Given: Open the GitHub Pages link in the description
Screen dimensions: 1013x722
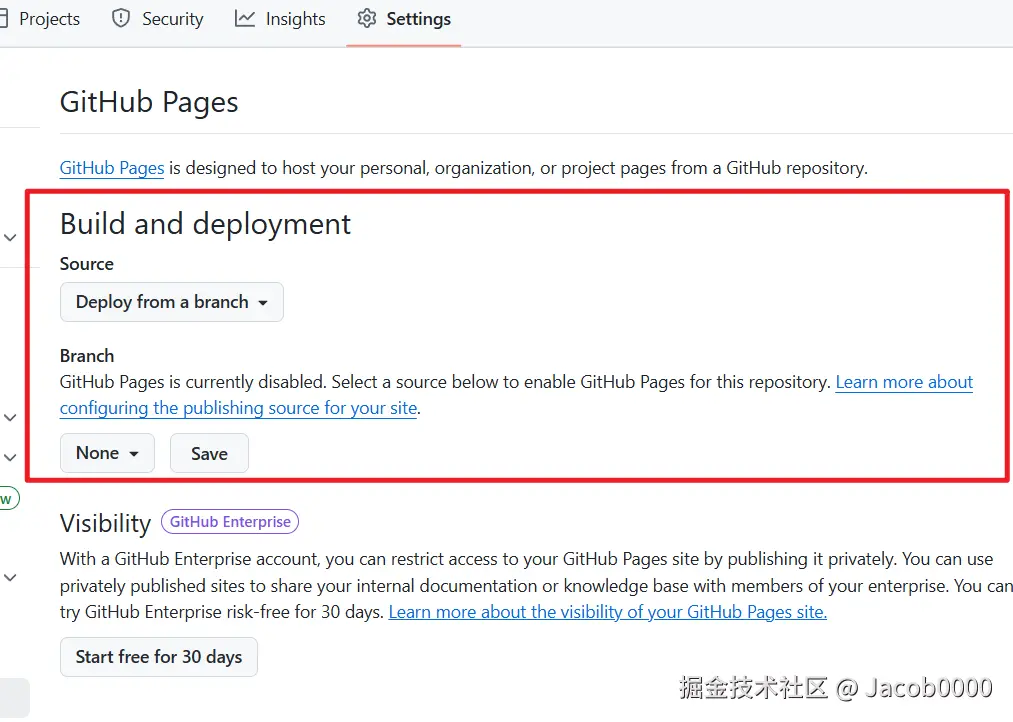Looking at the screenshot, I should pos(112,168).
